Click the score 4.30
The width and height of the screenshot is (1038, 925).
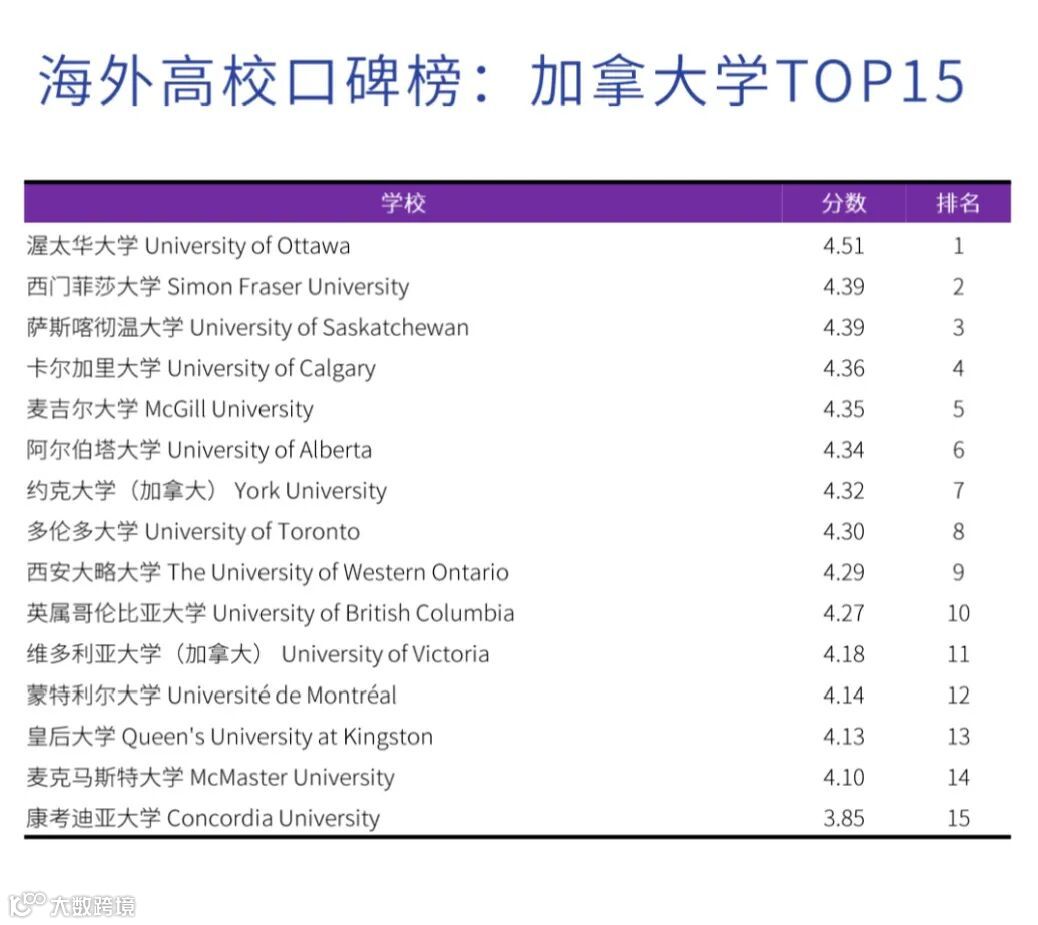point(844,532)
